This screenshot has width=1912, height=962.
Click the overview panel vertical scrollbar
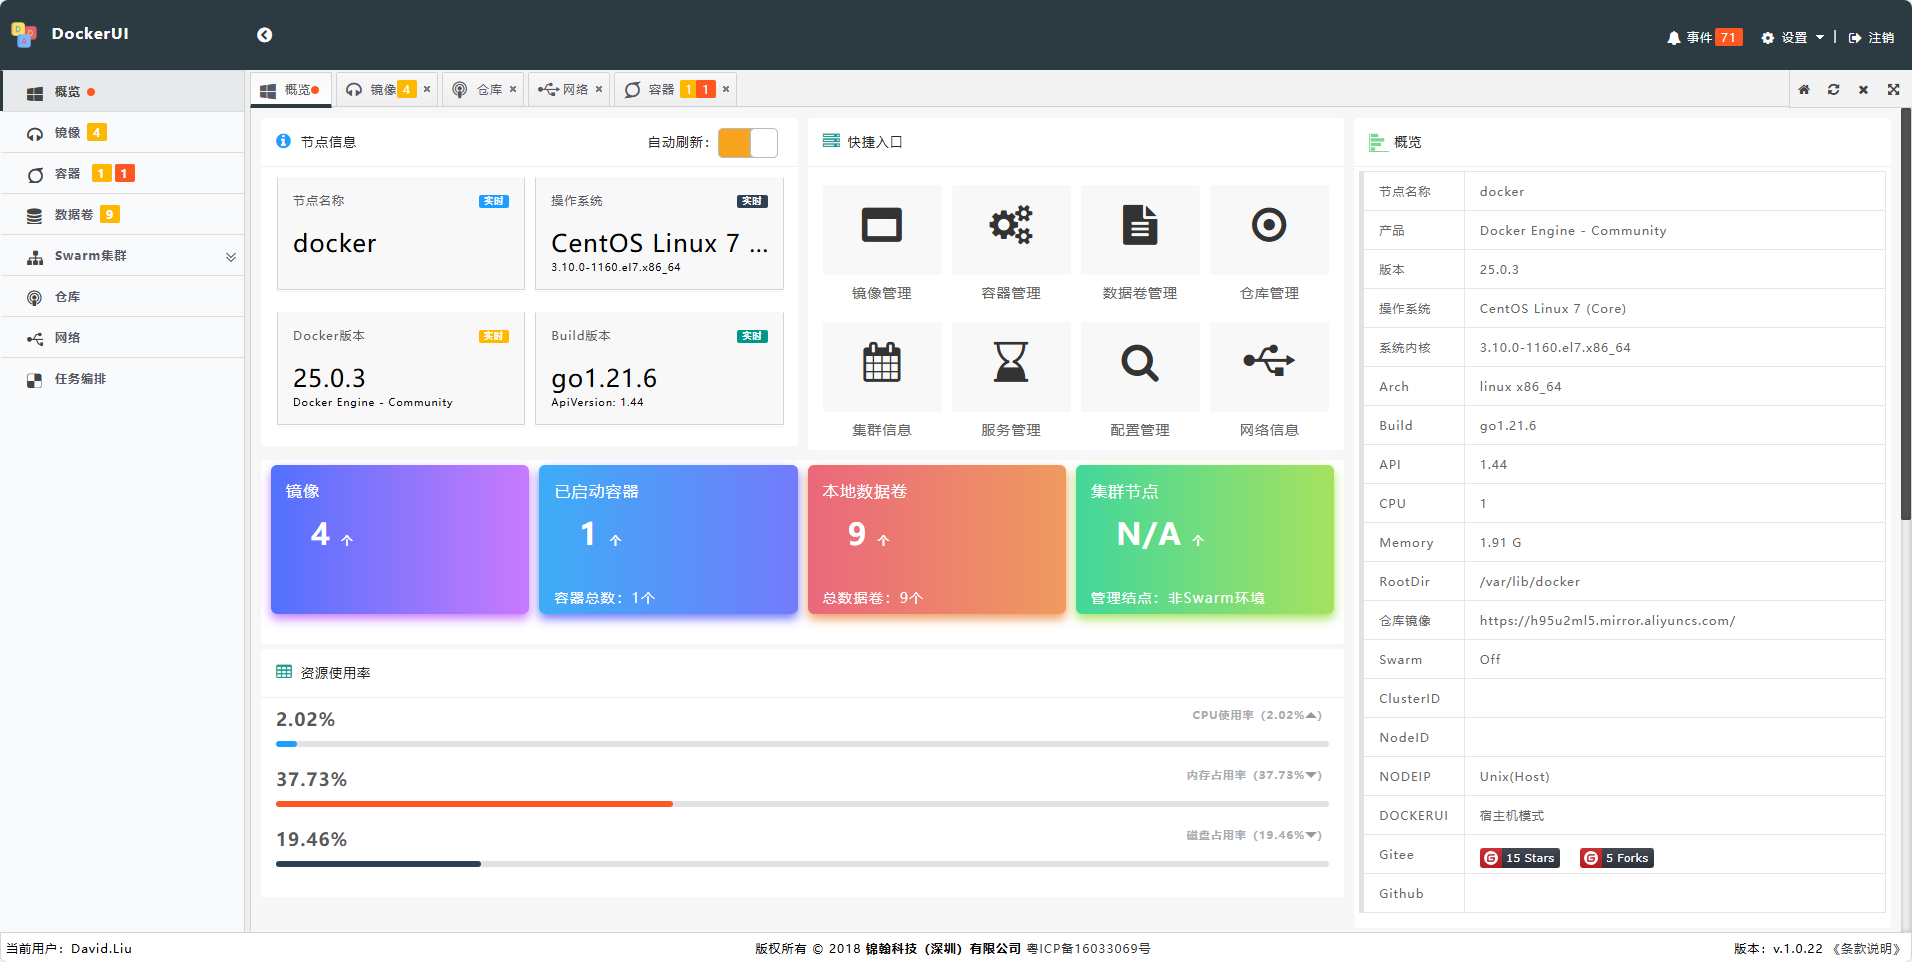tap(1906, 314)
